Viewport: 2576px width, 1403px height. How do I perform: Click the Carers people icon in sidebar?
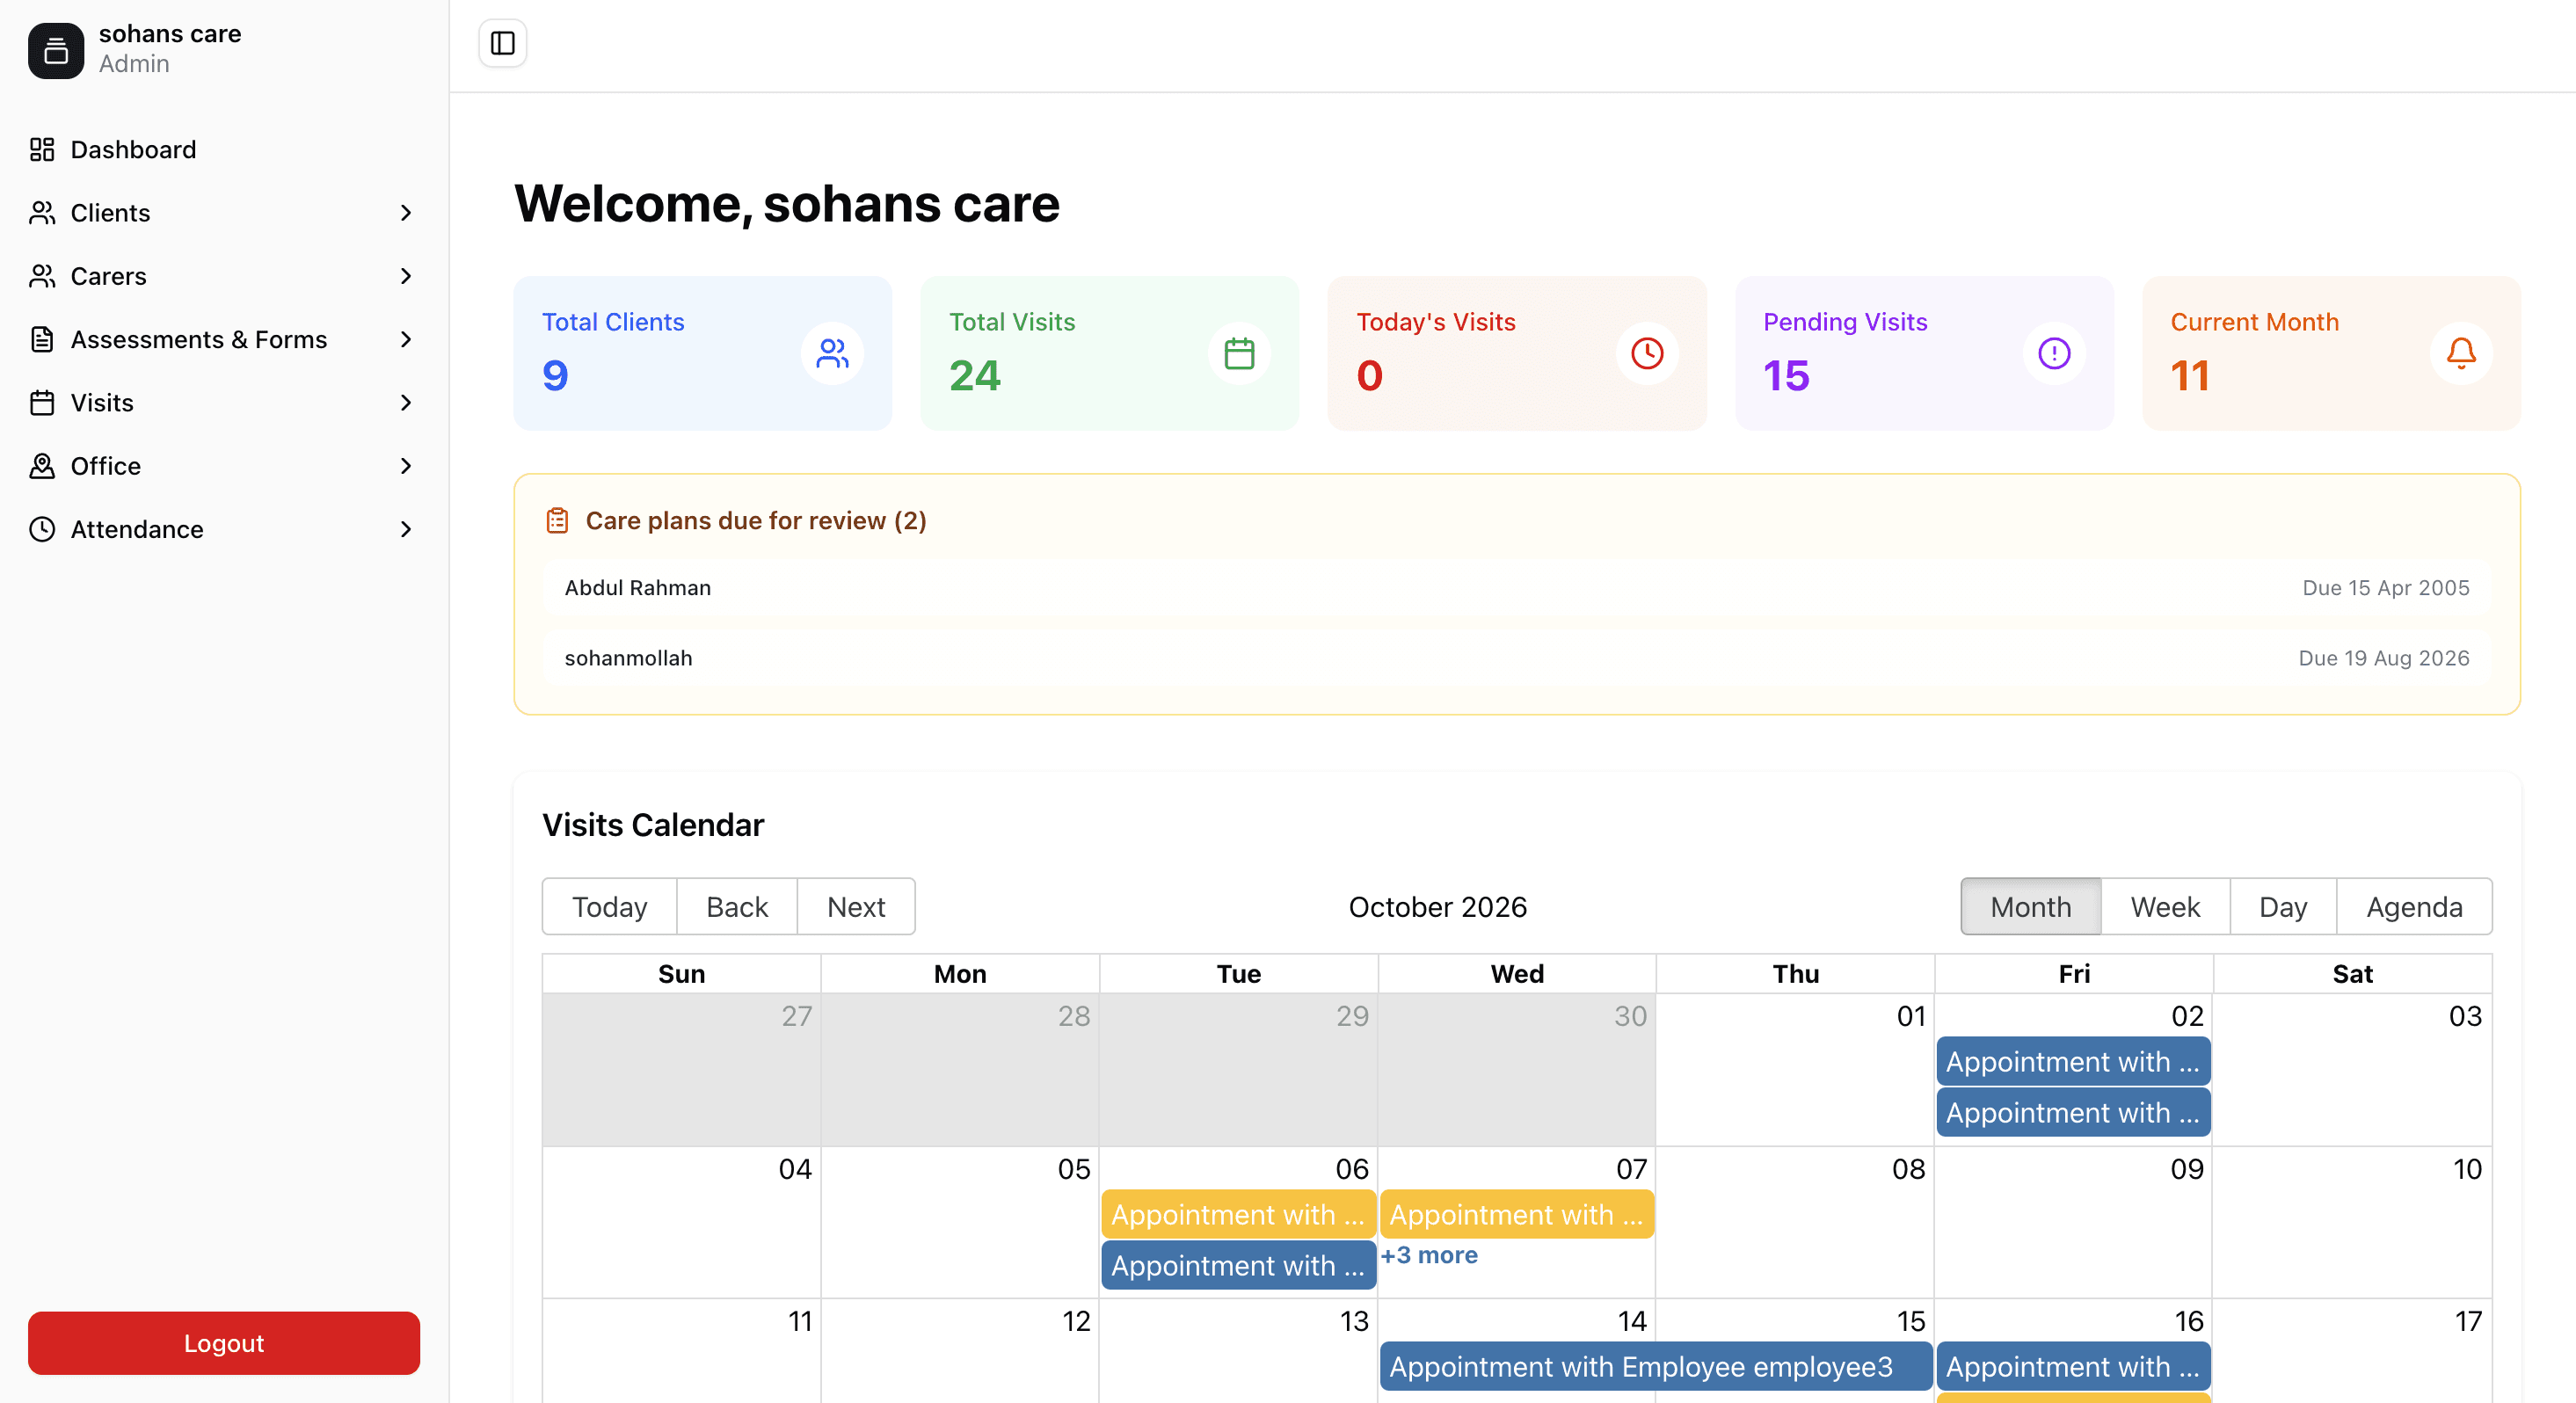(42, 276)
